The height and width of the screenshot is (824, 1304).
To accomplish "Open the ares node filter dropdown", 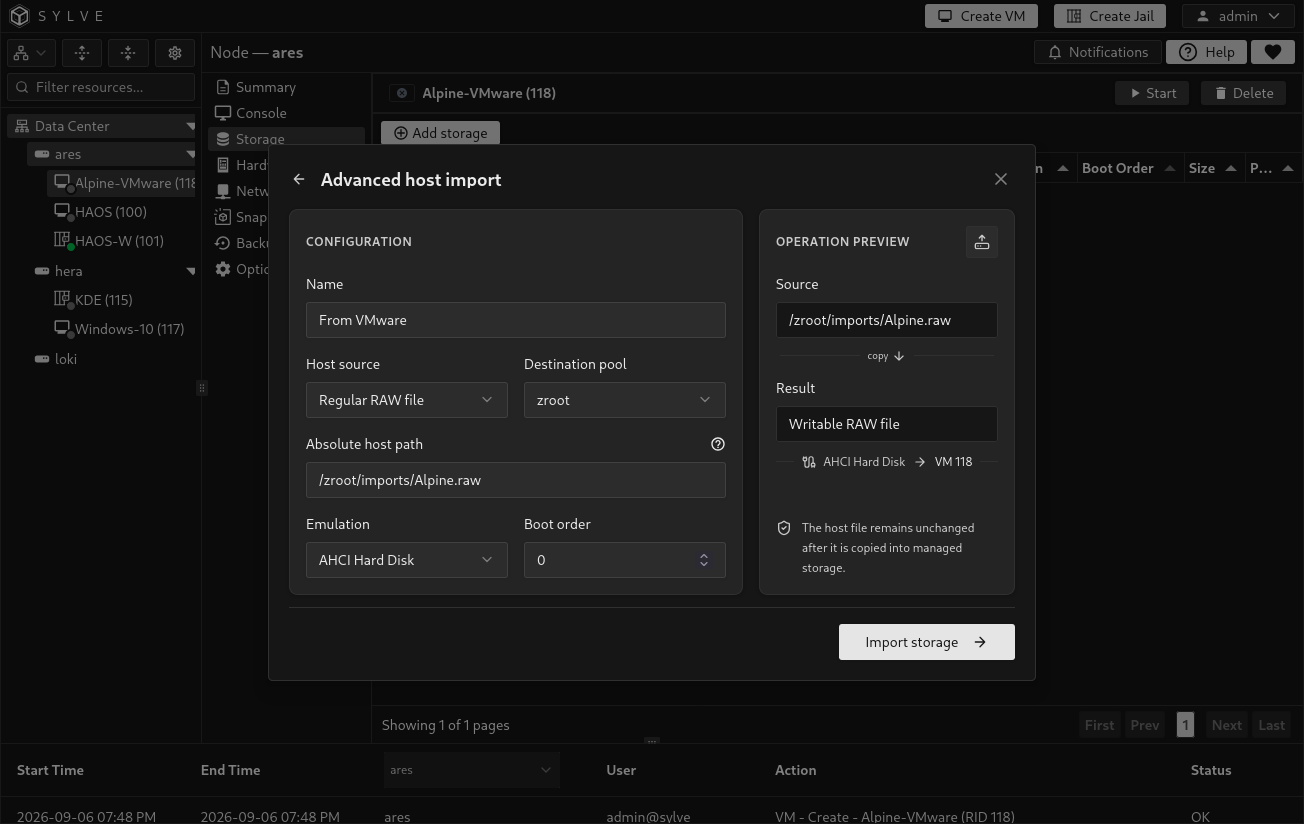I will coord(471,770).
